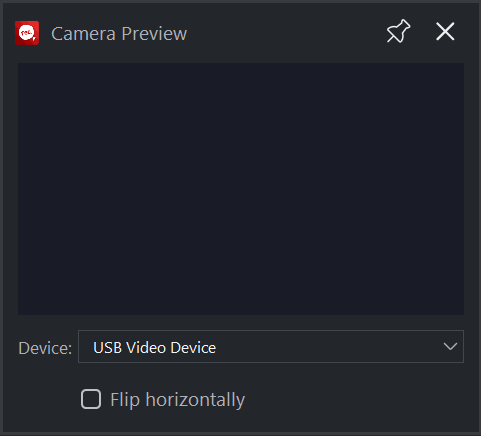481x436 pixels.
Task: Click the red rec app logo
Action: click(27, 33)
